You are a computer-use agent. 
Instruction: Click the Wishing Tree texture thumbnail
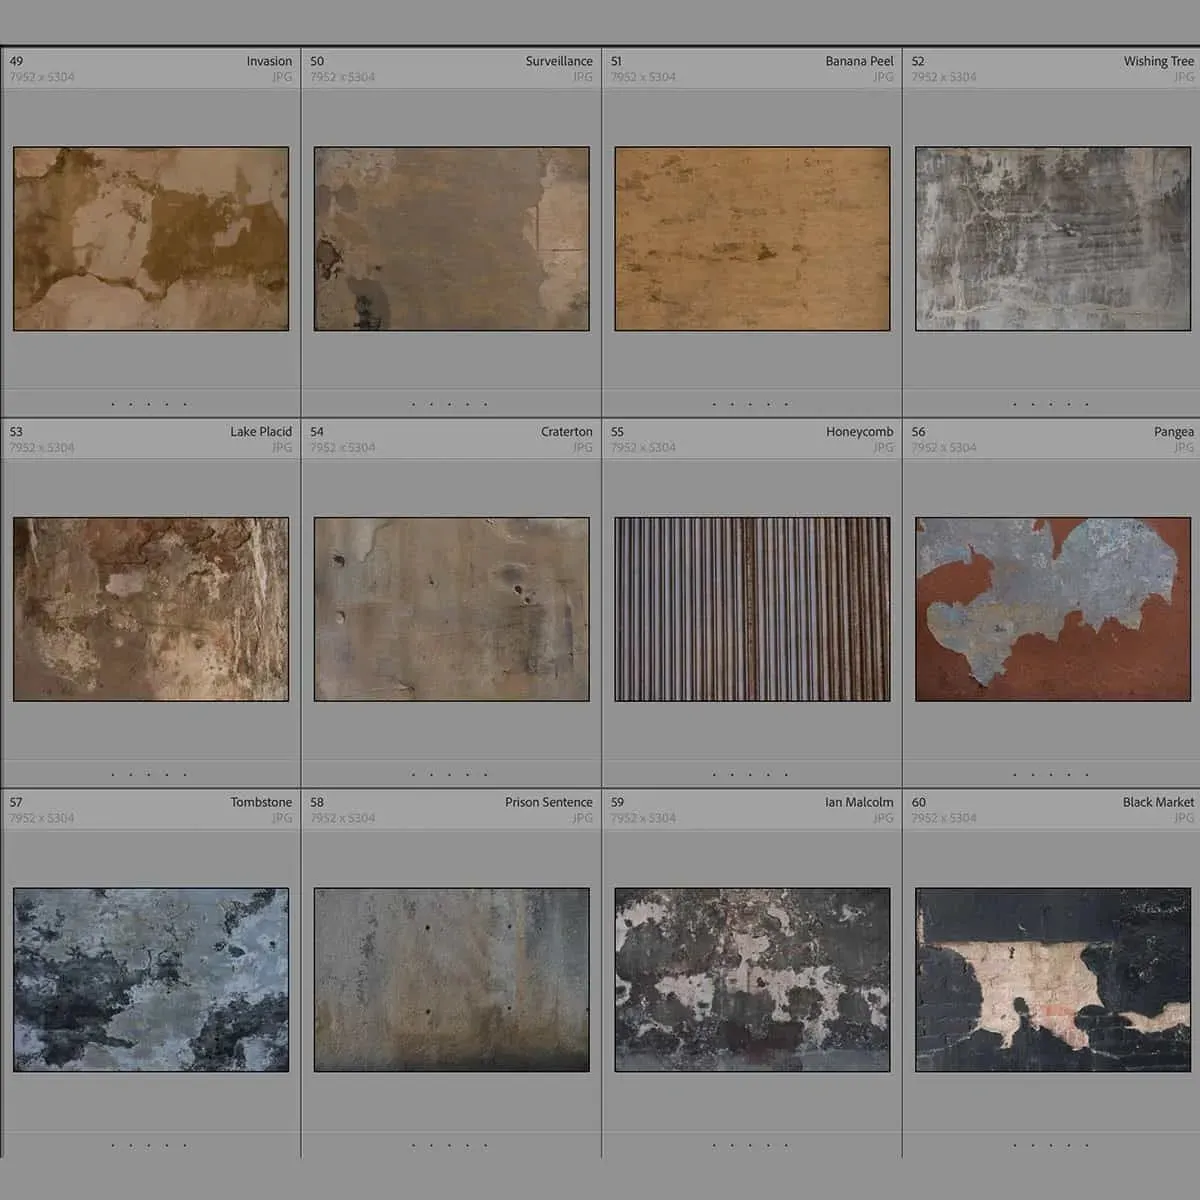coord(1052,239)
